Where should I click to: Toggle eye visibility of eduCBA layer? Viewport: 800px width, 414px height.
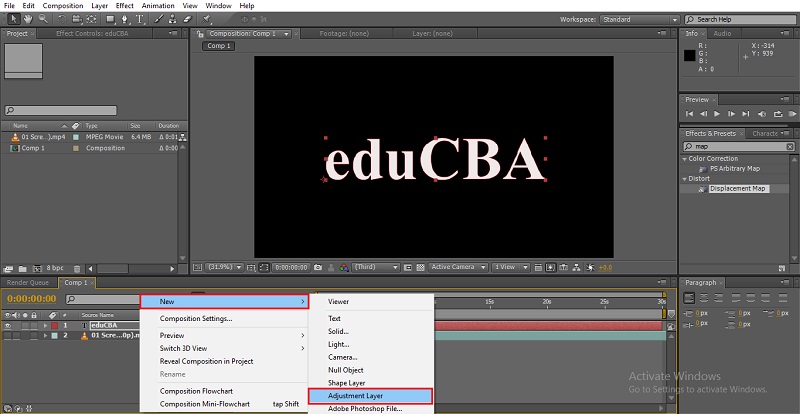click(8, 325)
